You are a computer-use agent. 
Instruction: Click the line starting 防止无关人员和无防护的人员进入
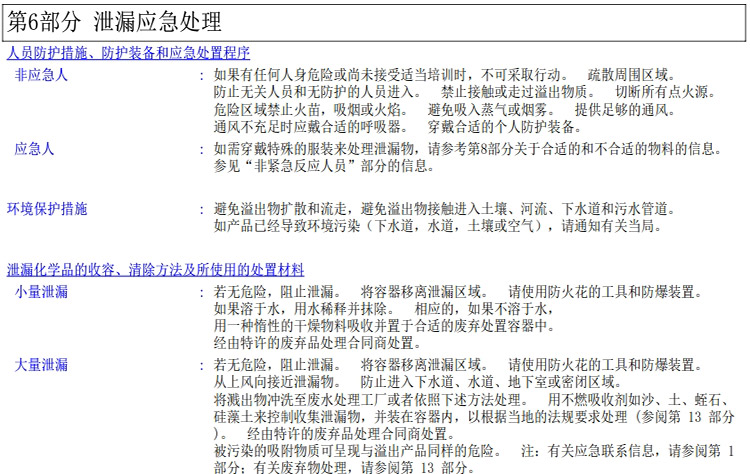coord(464,92)
